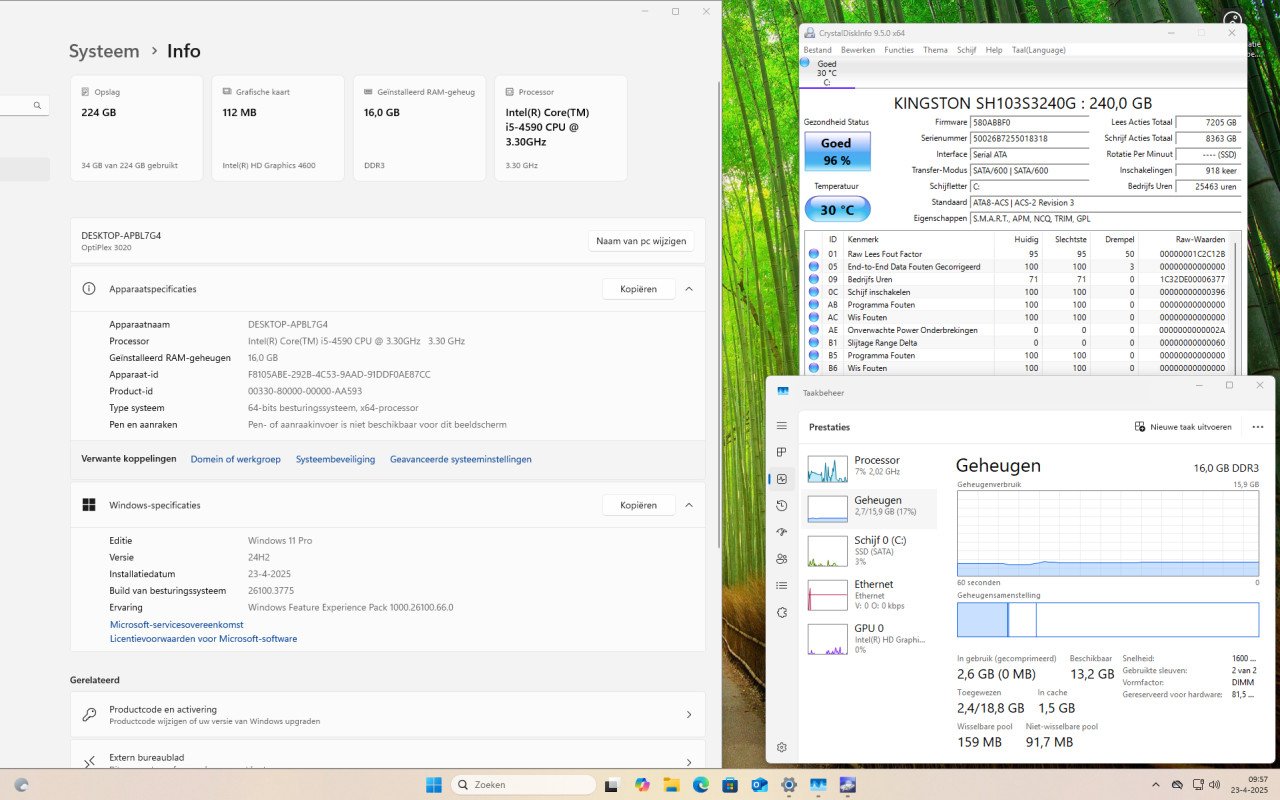Click Kopiëren in Windows-specificaties

[638, 505]
